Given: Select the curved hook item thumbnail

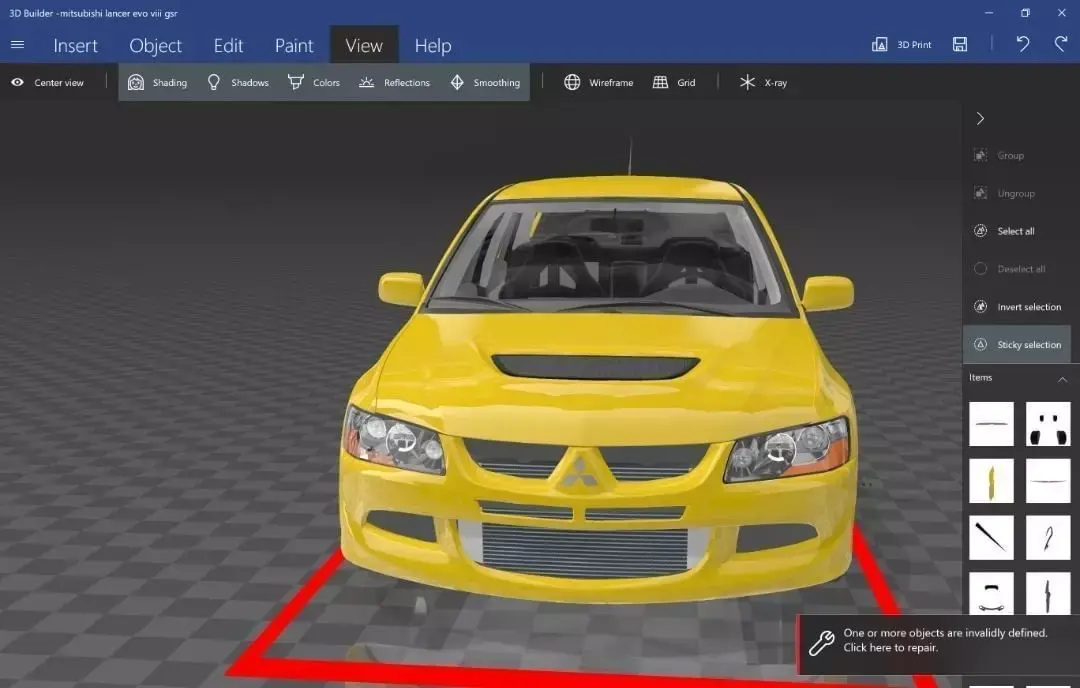Looking at the screenshot, I should tap(1048, 537).
